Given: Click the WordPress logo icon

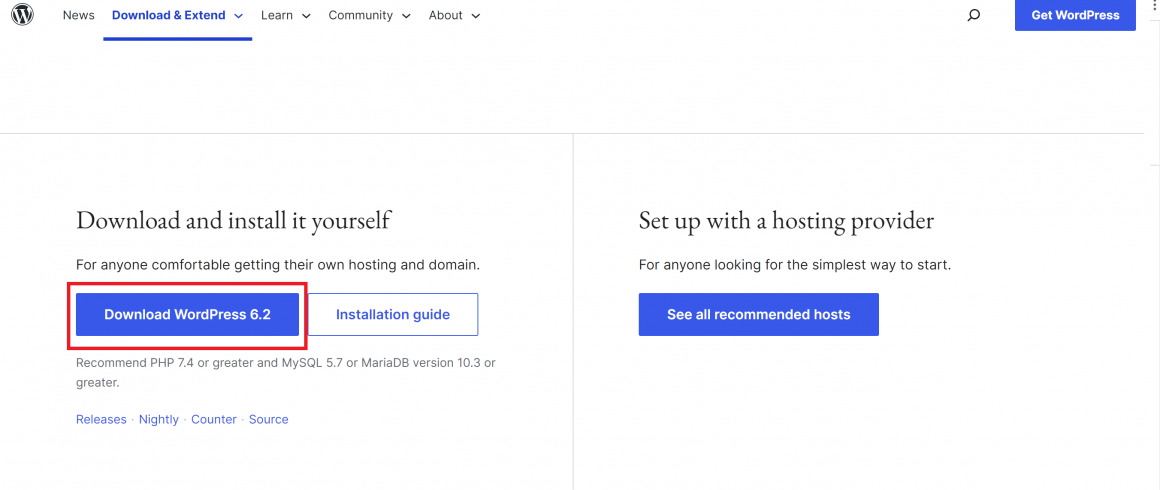Looking at the screenshot, I should [x=22, y=15].
